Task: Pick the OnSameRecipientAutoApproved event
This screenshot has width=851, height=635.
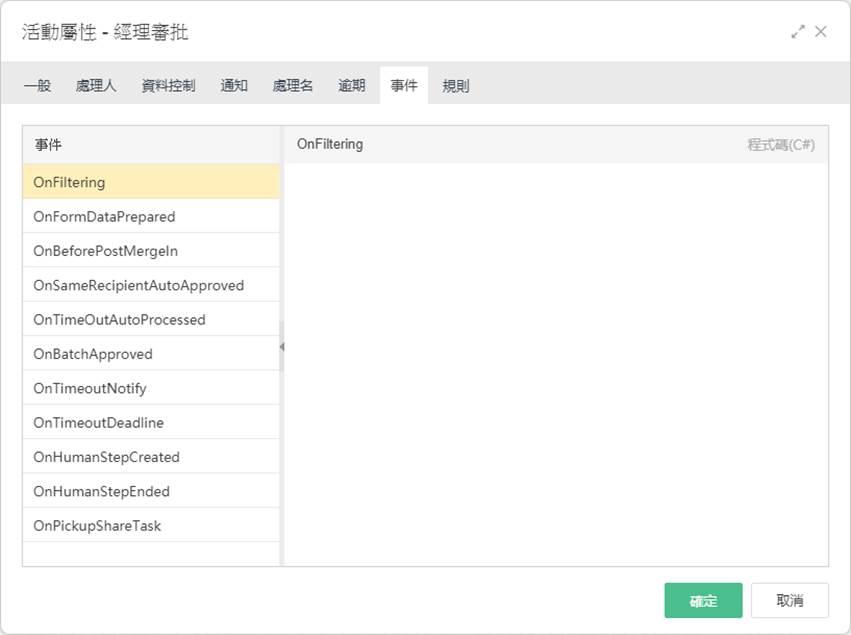Action: pyautogui.click(x=151, y=285)
